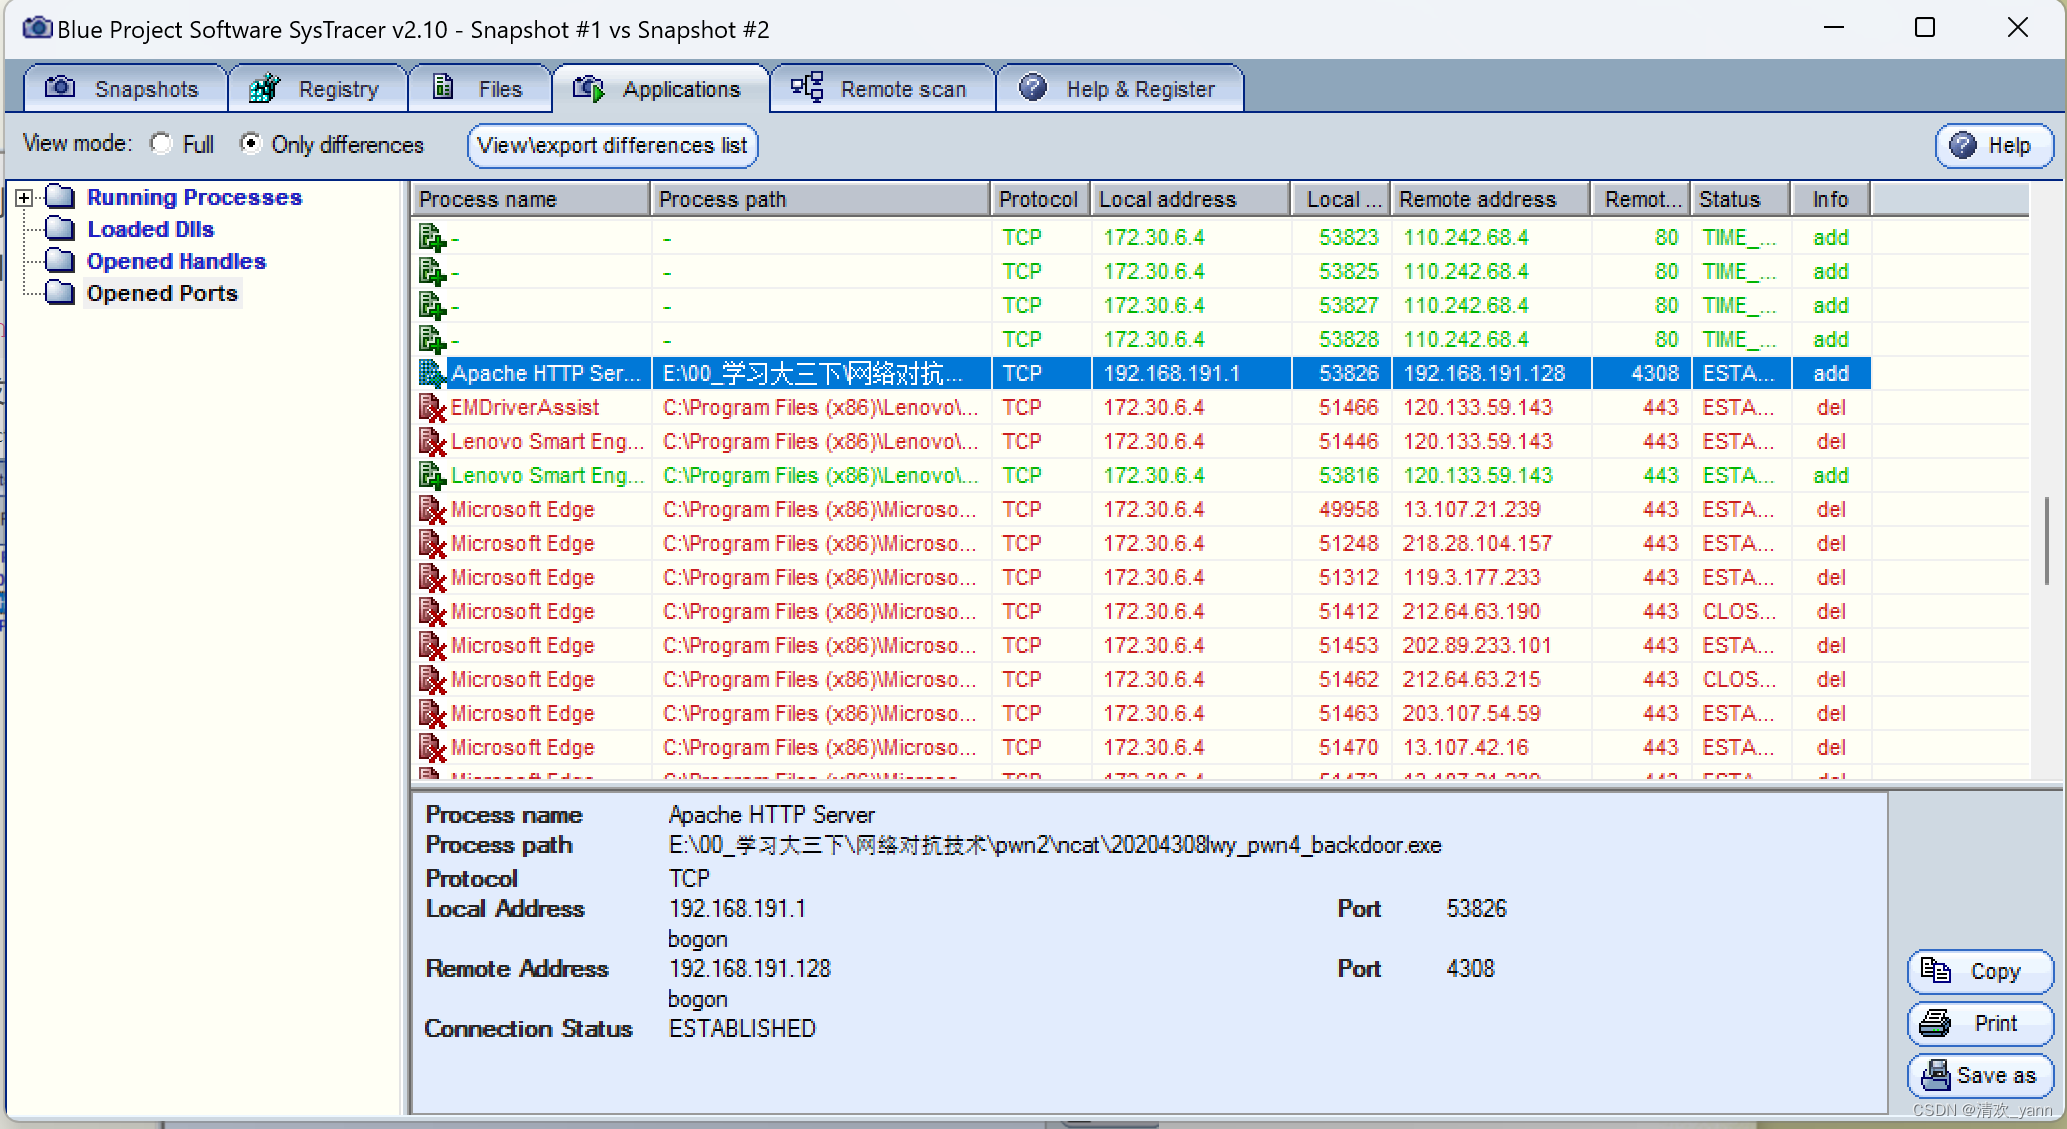Click the camera icon on Snapshots tab
Image resolution: width=2067 pixels, height=1129 pixels.
coord(60,87)
